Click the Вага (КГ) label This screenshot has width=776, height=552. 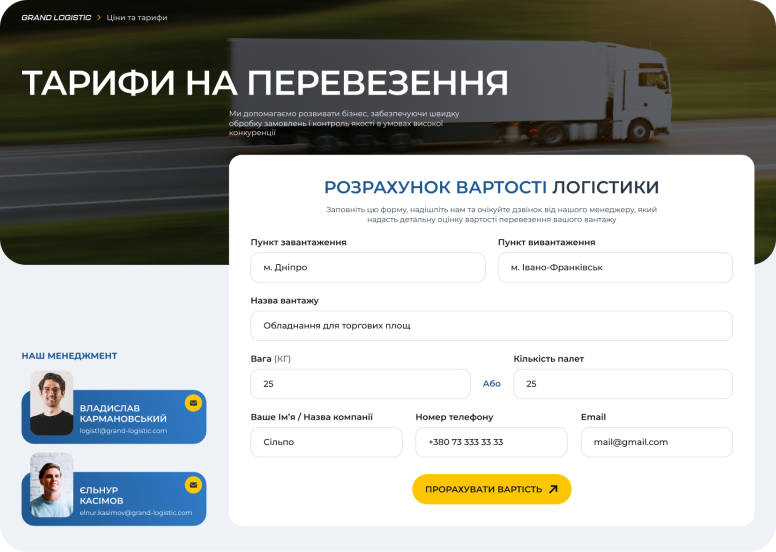point(270,359)
